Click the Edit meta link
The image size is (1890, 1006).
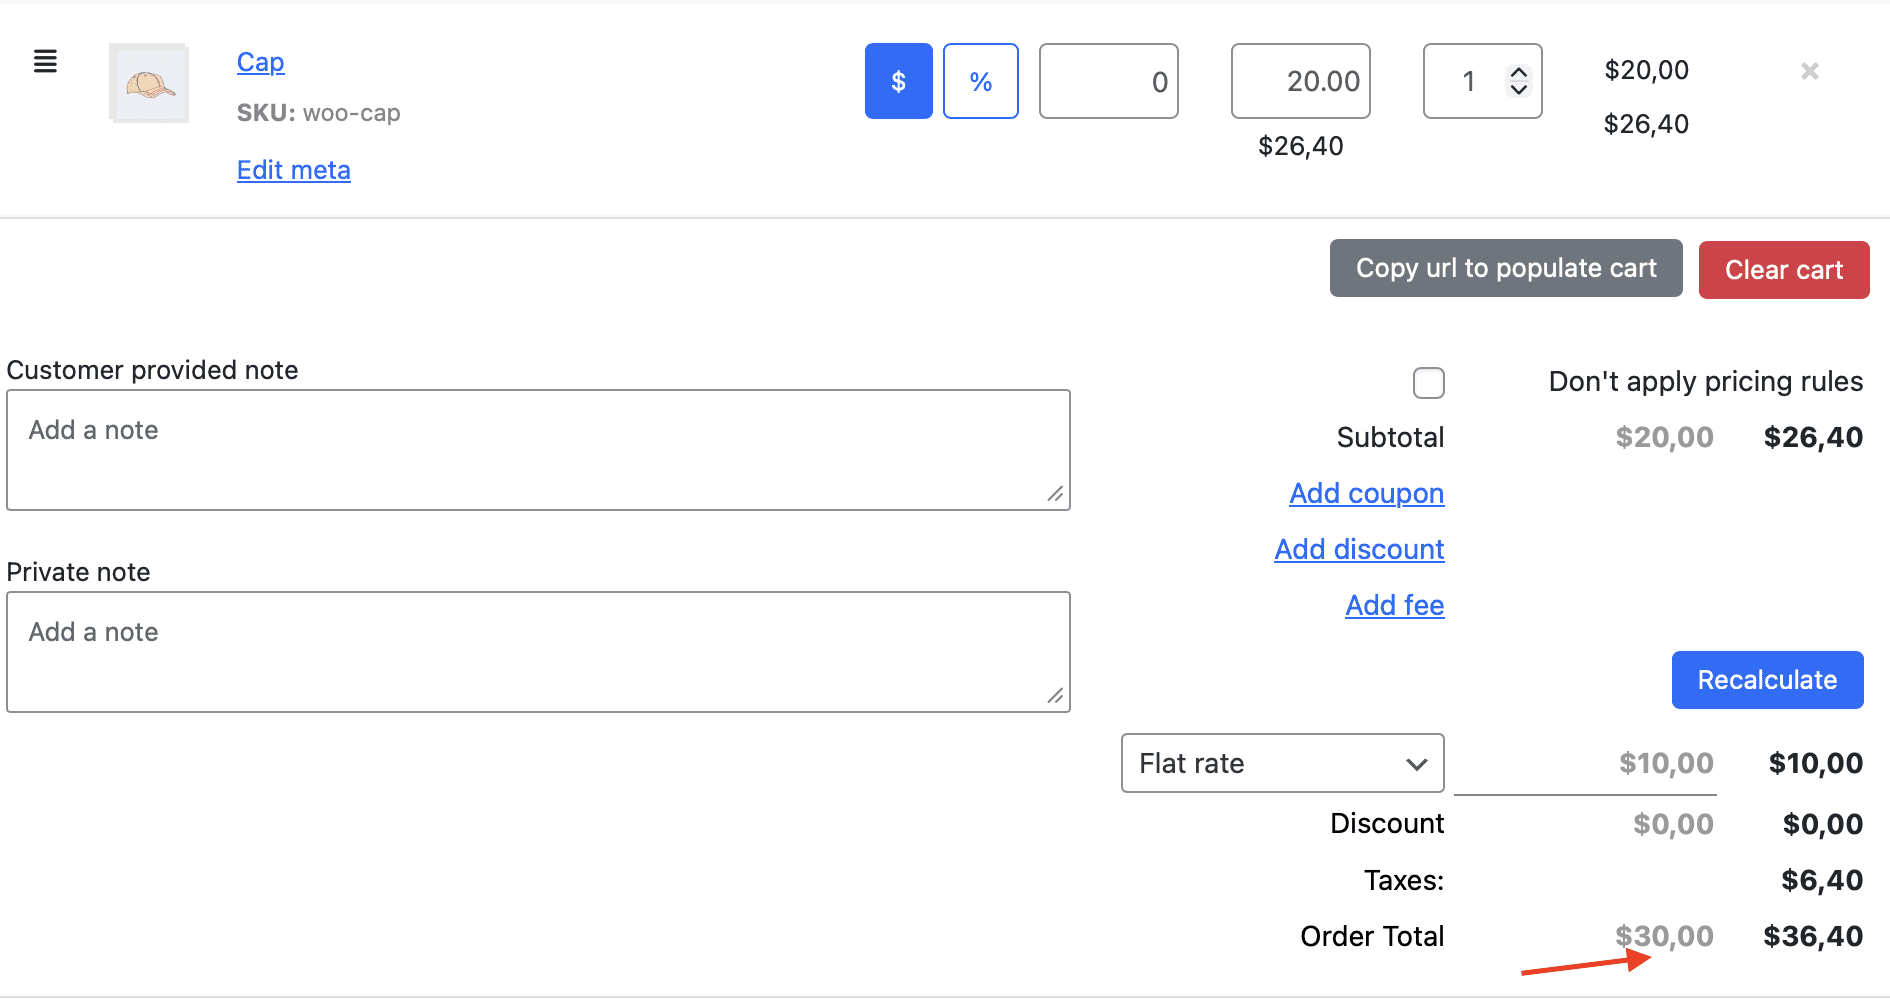pos(293,170)
